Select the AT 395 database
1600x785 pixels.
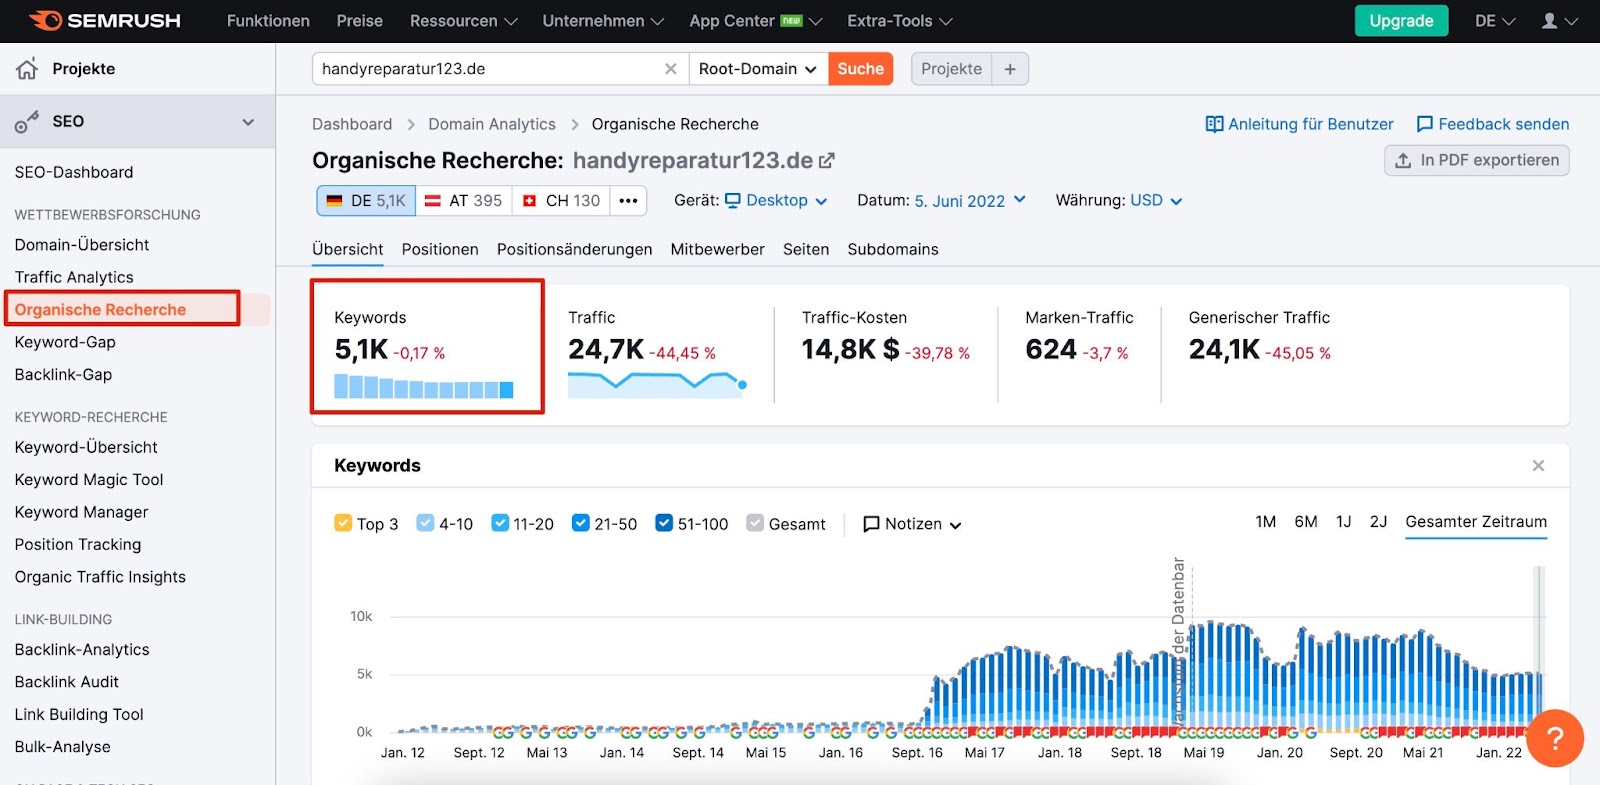coord(464,201)
